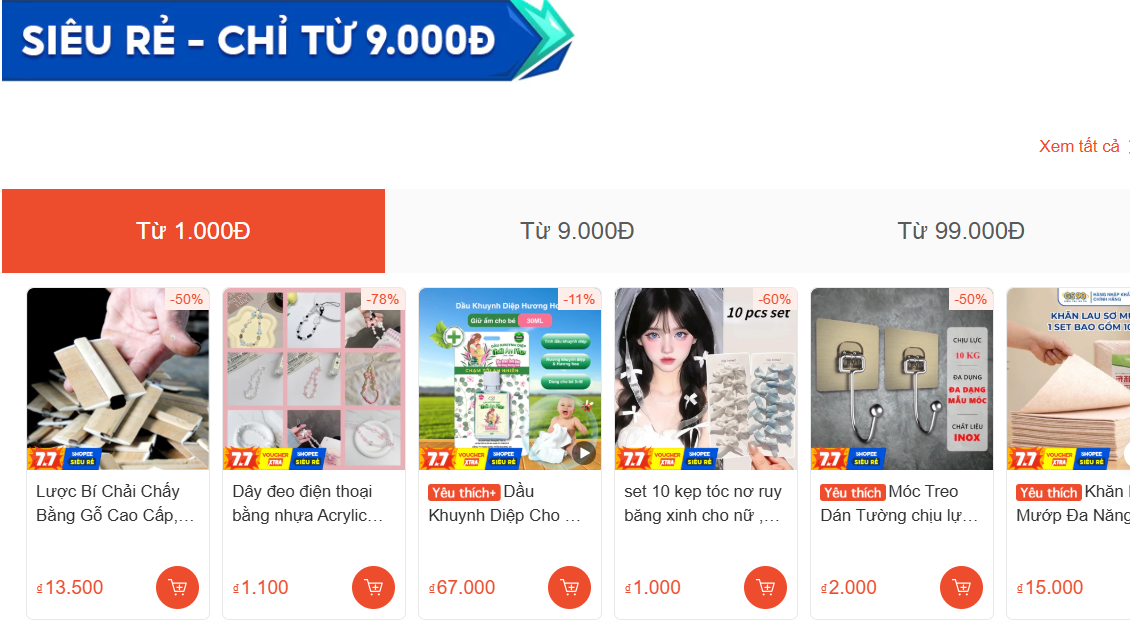Screen dimensions: 1130x624
Task: Open set 10 kẹp tóc nơ title
Action: (703, 503)
